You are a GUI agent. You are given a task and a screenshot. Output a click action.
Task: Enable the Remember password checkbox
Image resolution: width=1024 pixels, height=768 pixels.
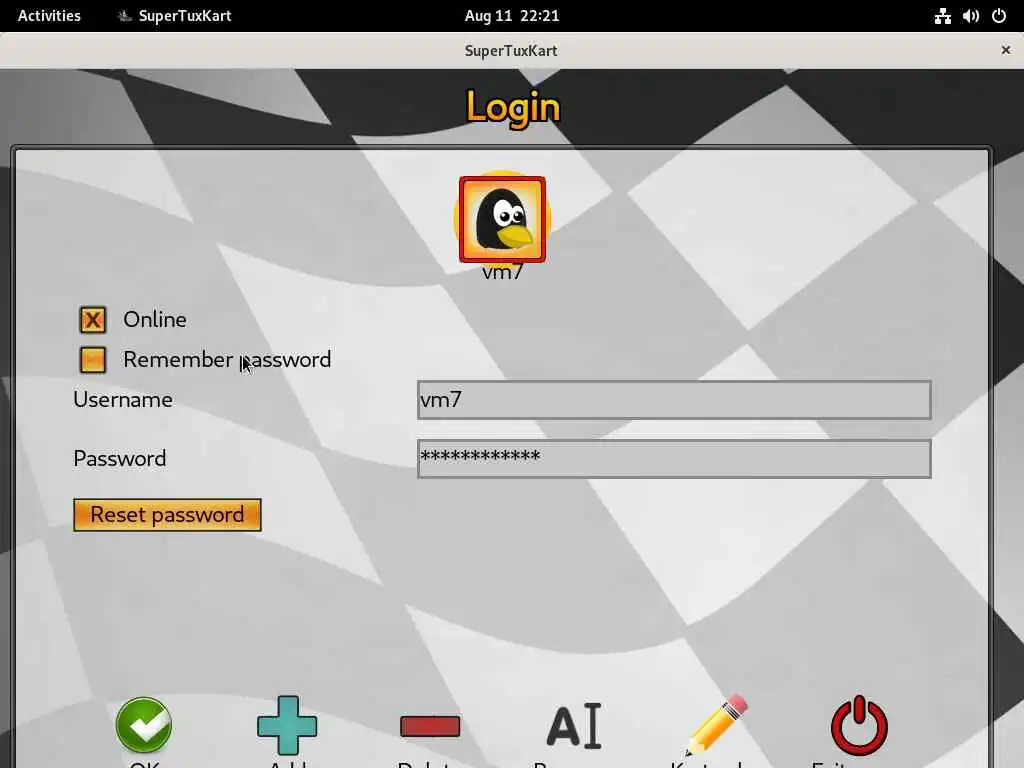pyautogui.click(x=93, y=360)
